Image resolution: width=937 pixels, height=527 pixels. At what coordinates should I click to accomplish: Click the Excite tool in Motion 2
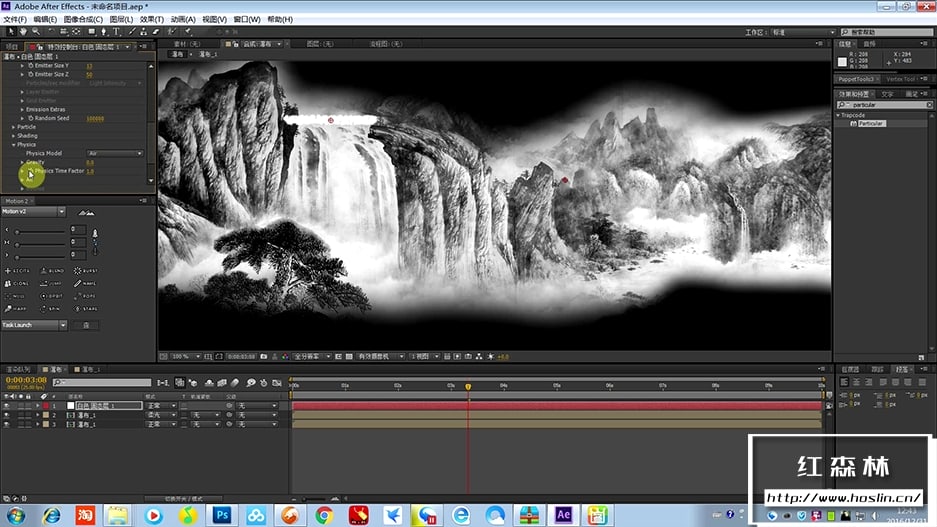(x=17, y=271)
